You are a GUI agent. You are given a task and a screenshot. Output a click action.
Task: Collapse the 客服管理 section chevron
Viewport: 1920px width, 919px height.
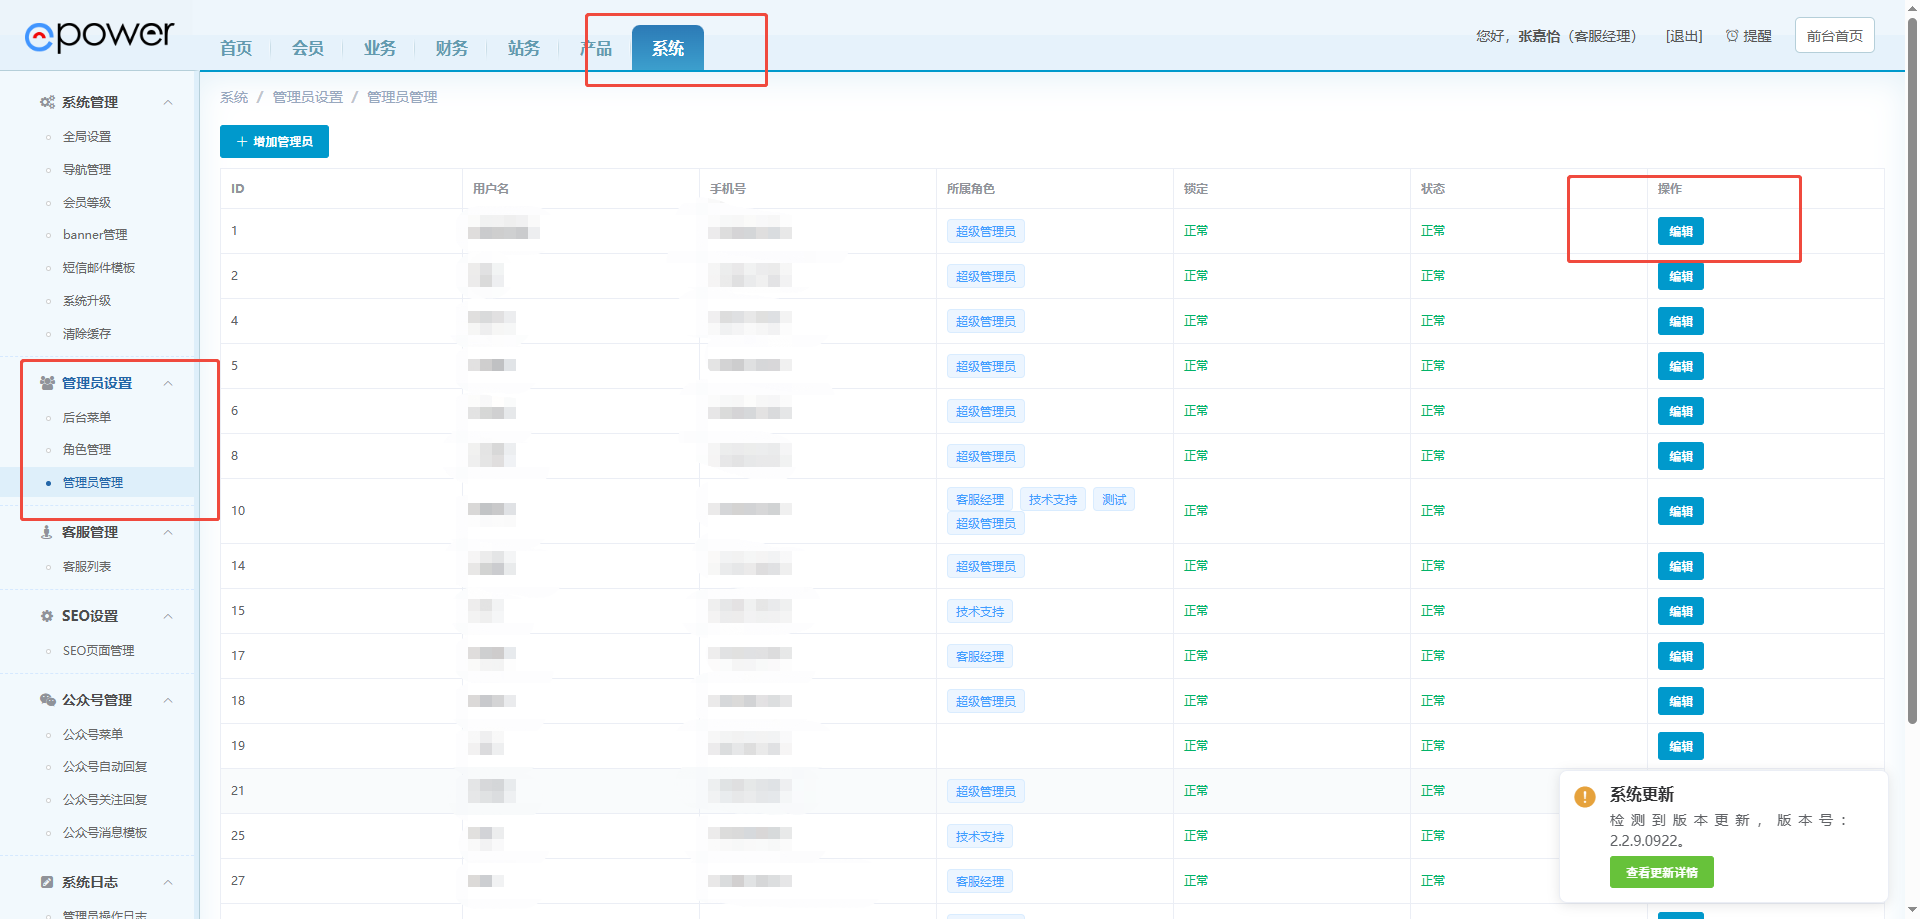coord(168,532)
